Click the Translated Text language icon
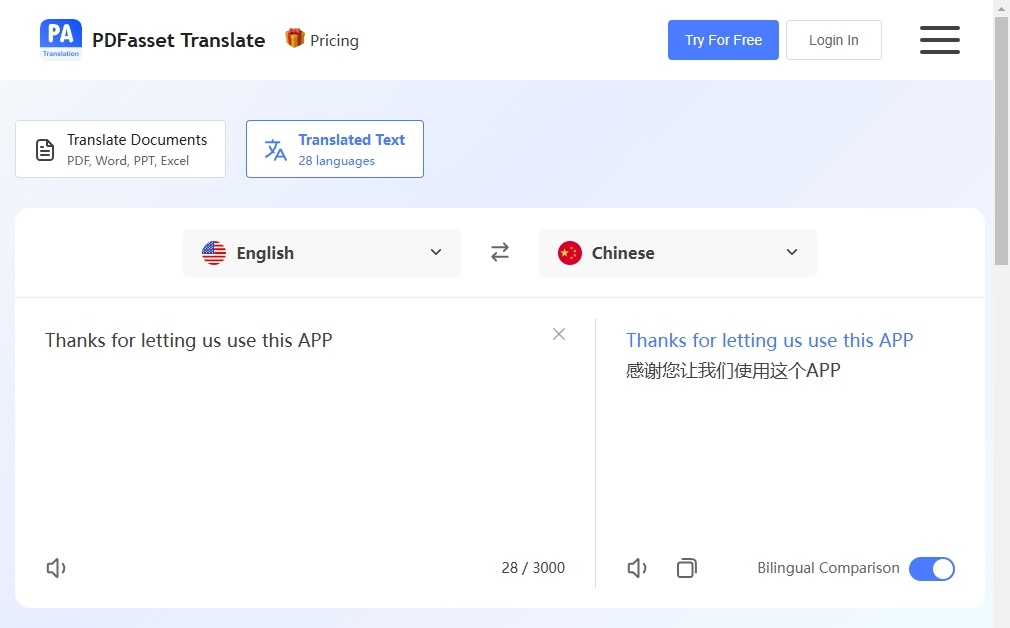The image size is (1010, 628). [x=276, y=149]
